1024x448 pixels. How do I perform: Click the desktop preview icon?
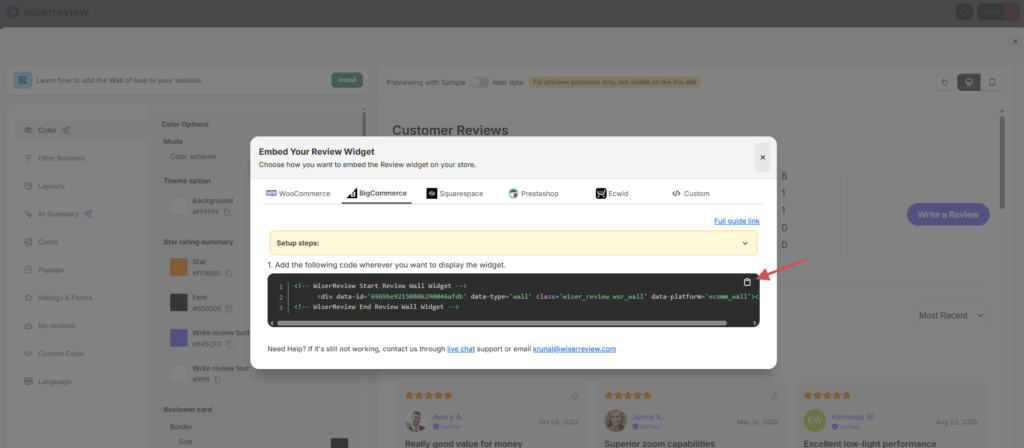[x=967, y=82]
